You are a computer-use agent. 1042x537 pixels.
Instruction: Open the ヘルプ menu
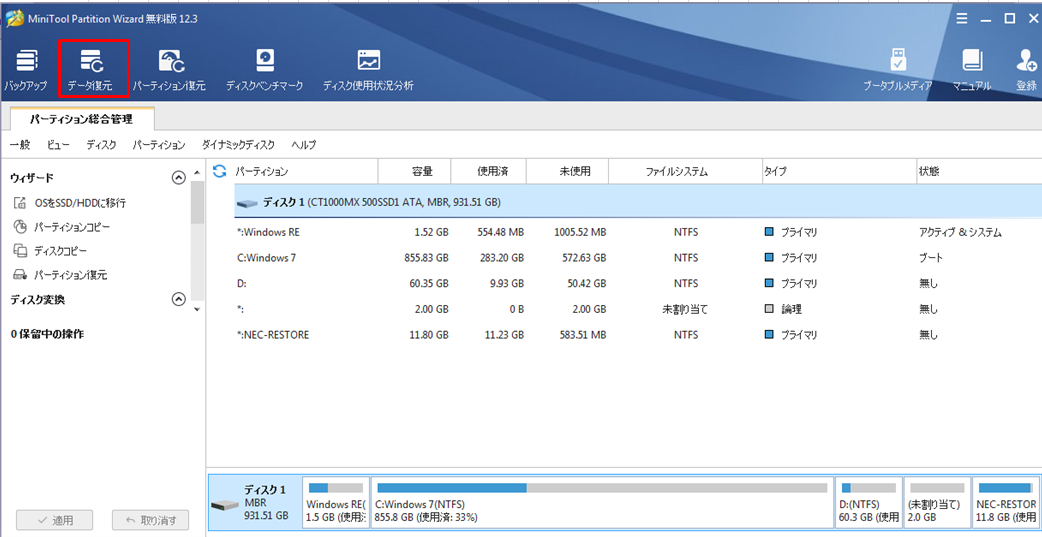pos(304,144)
